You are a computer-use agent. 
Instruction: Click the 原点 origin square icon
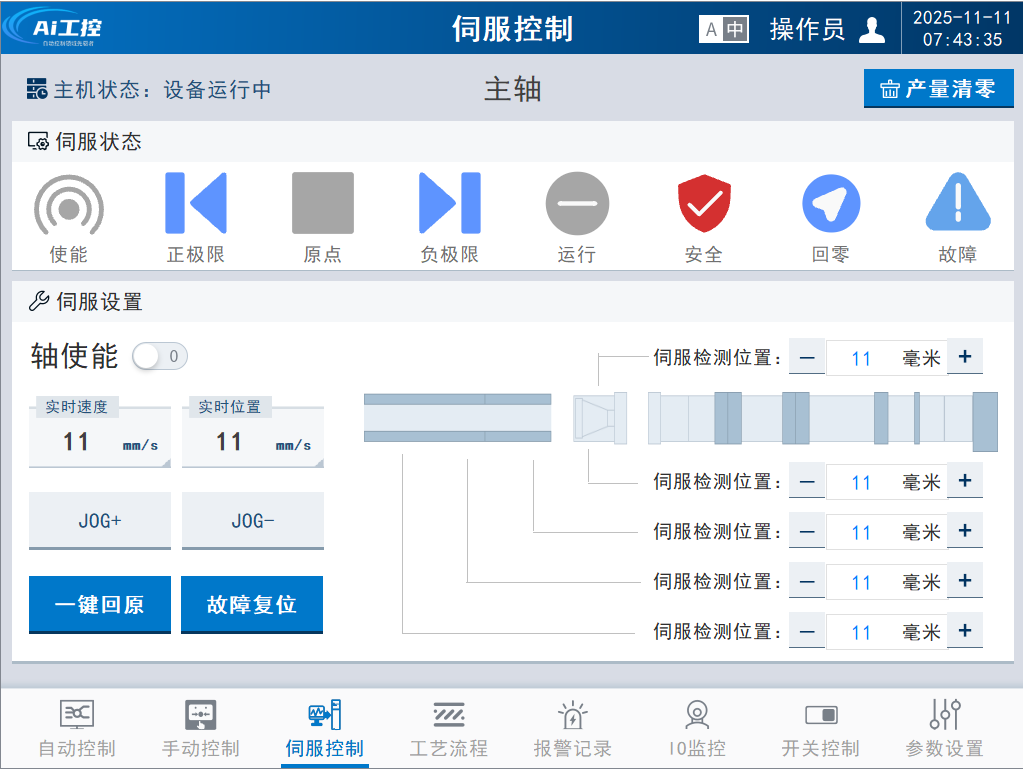pos(322,203)
